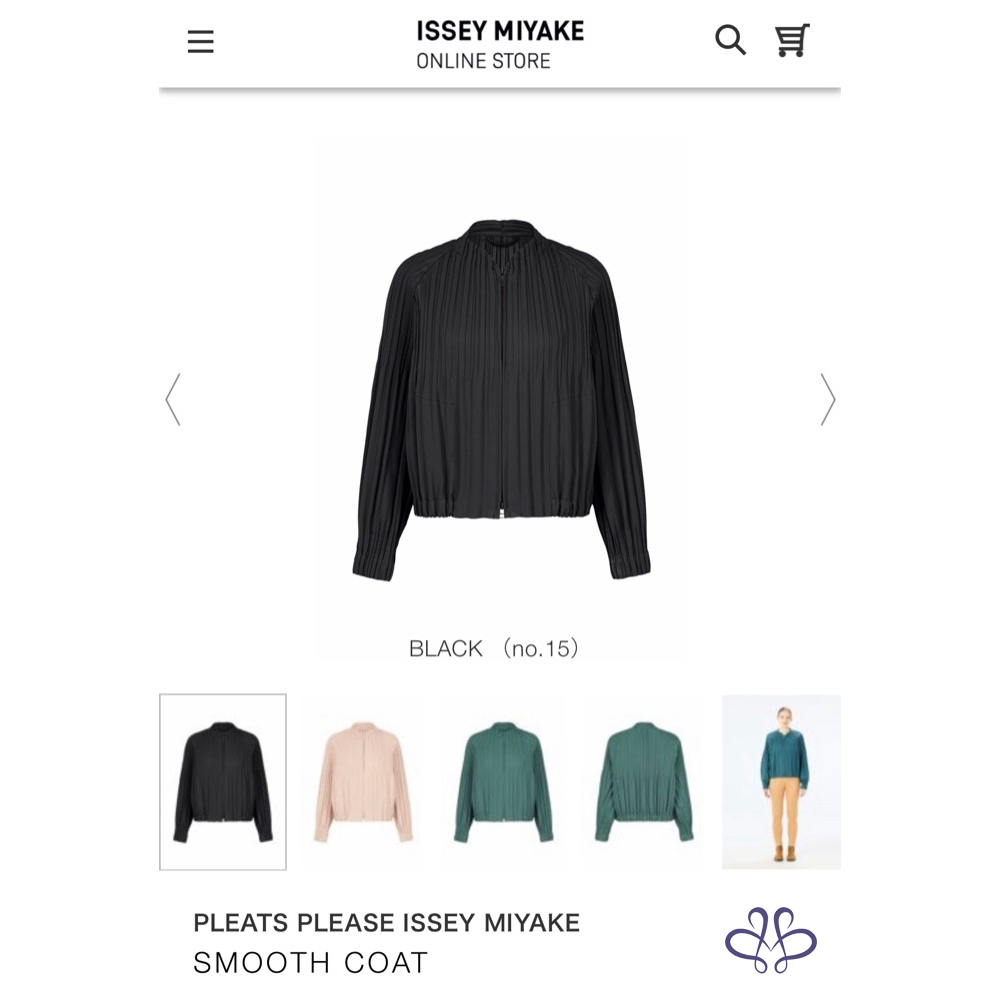Open the shopping cart
1000x1000 pixels.
[792, 40]
